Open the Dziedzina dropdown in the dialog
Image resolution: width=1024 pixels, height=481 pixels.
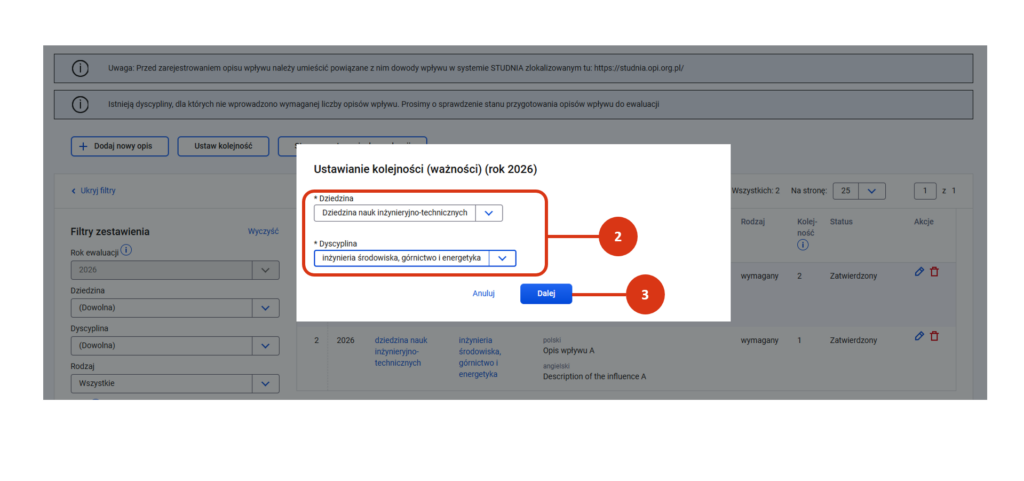pos(488,212)
